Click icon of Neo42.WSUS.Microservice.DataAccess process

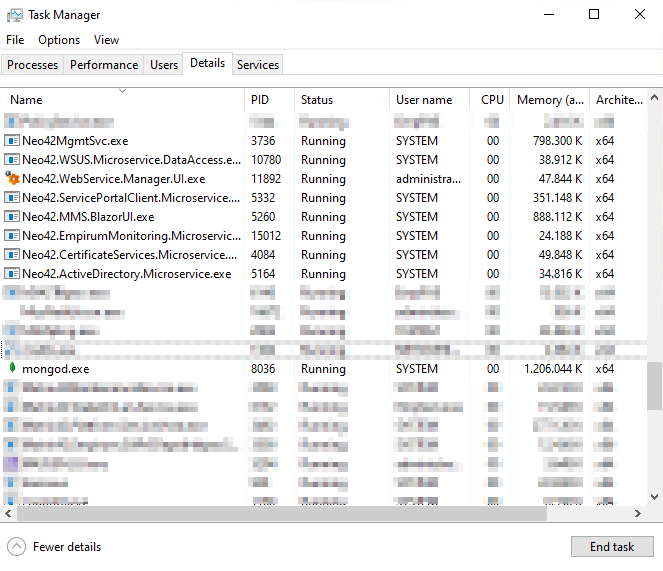pyautogui.click(x=11, y=159)
